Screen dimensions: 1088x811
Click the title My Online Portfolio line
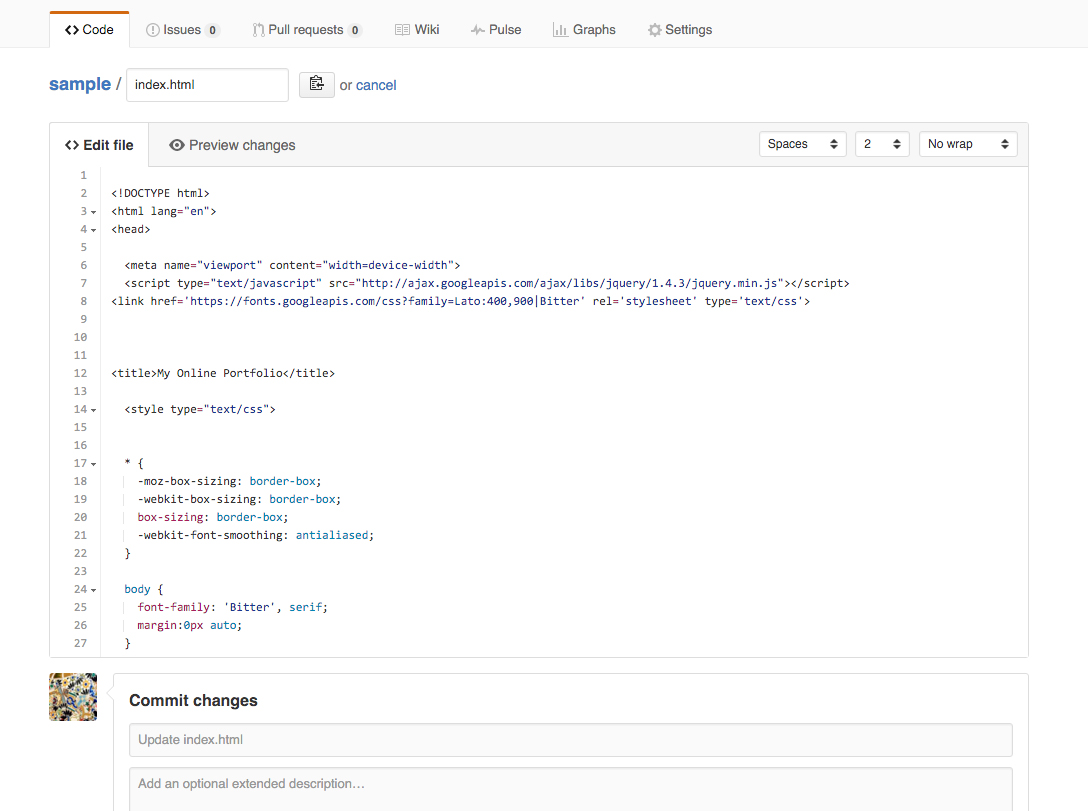(223, 373)
